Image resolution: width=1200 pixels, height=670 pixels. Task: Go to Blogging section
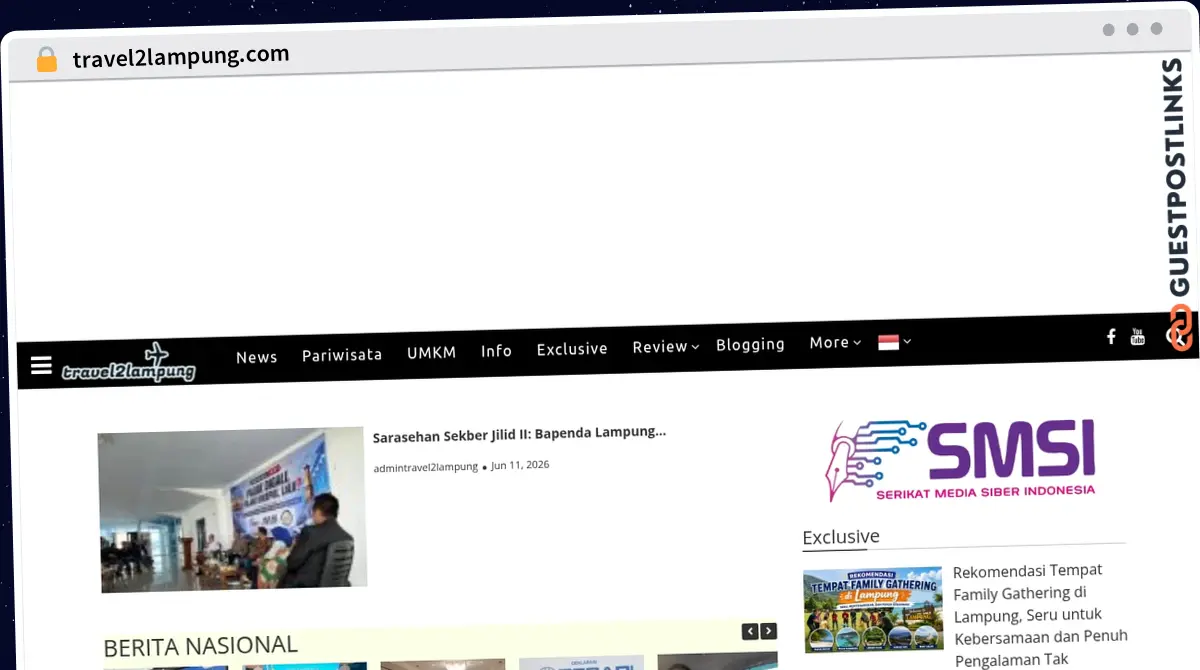click(x=750, y=344)
